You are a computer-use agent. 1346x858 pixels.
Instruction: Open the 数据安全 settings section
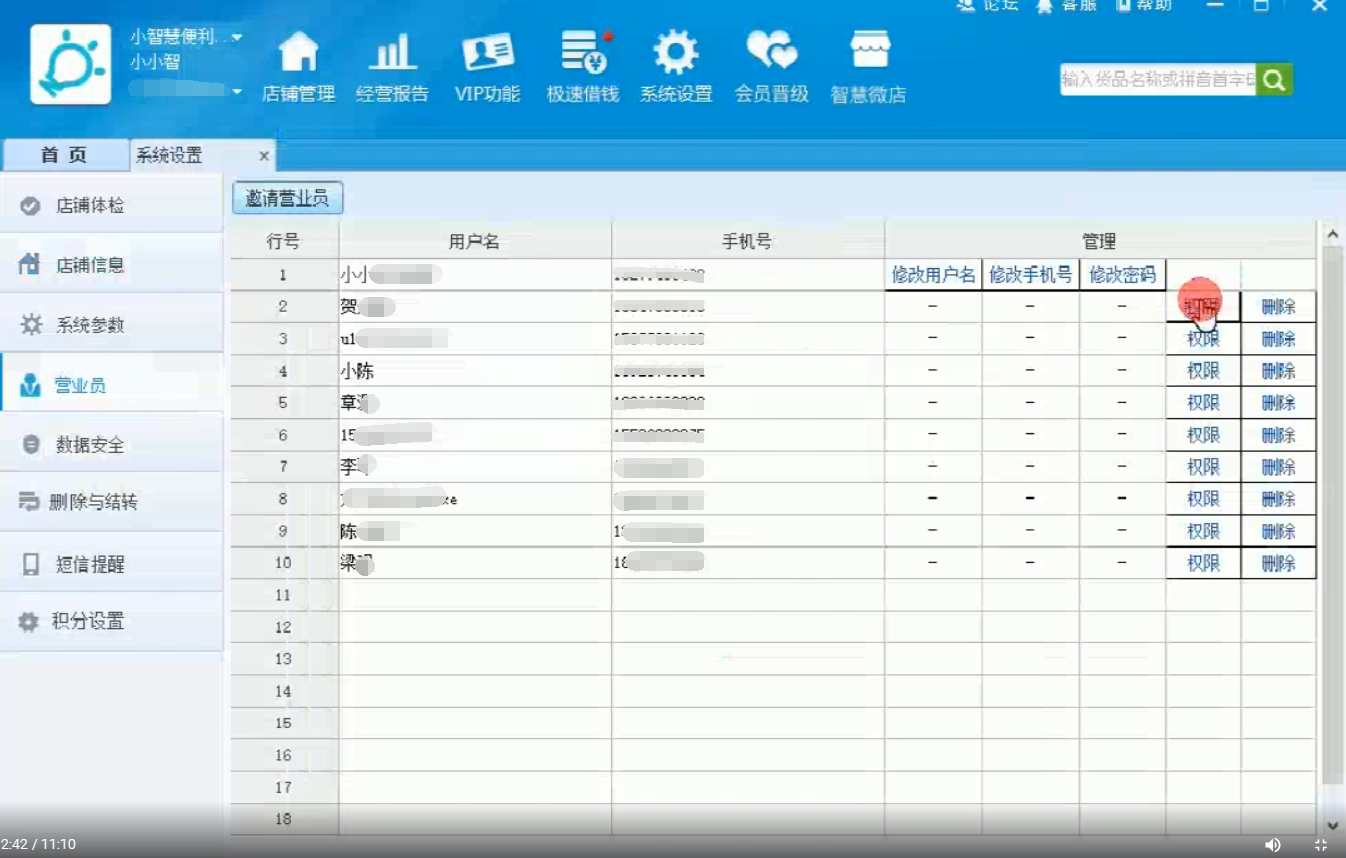[x=90, y=442]
